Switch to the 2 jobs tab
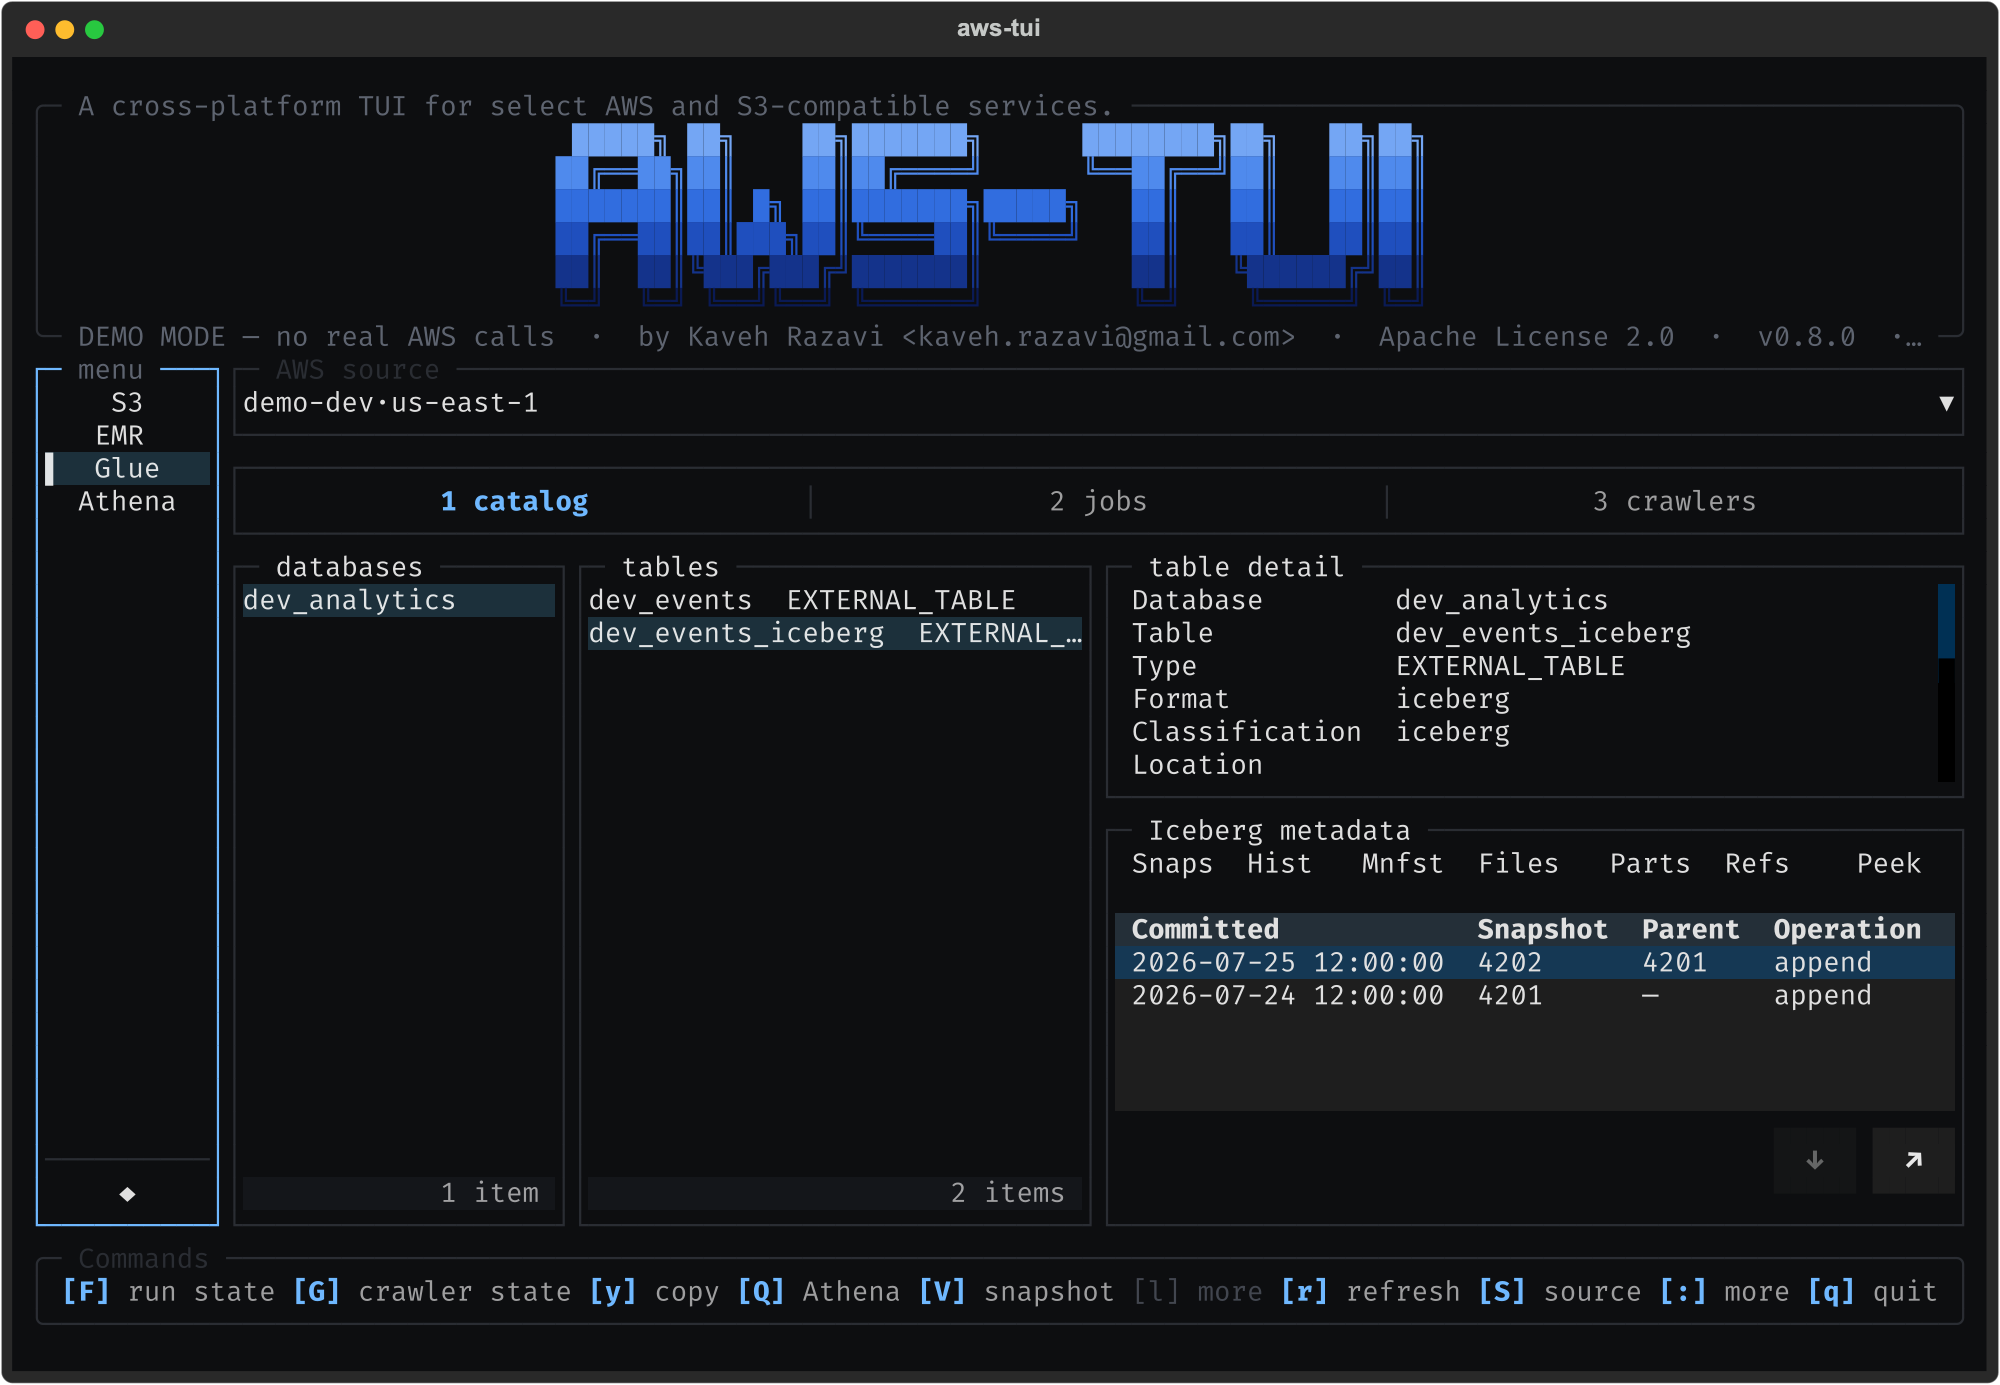 [x=1098, y=501]
